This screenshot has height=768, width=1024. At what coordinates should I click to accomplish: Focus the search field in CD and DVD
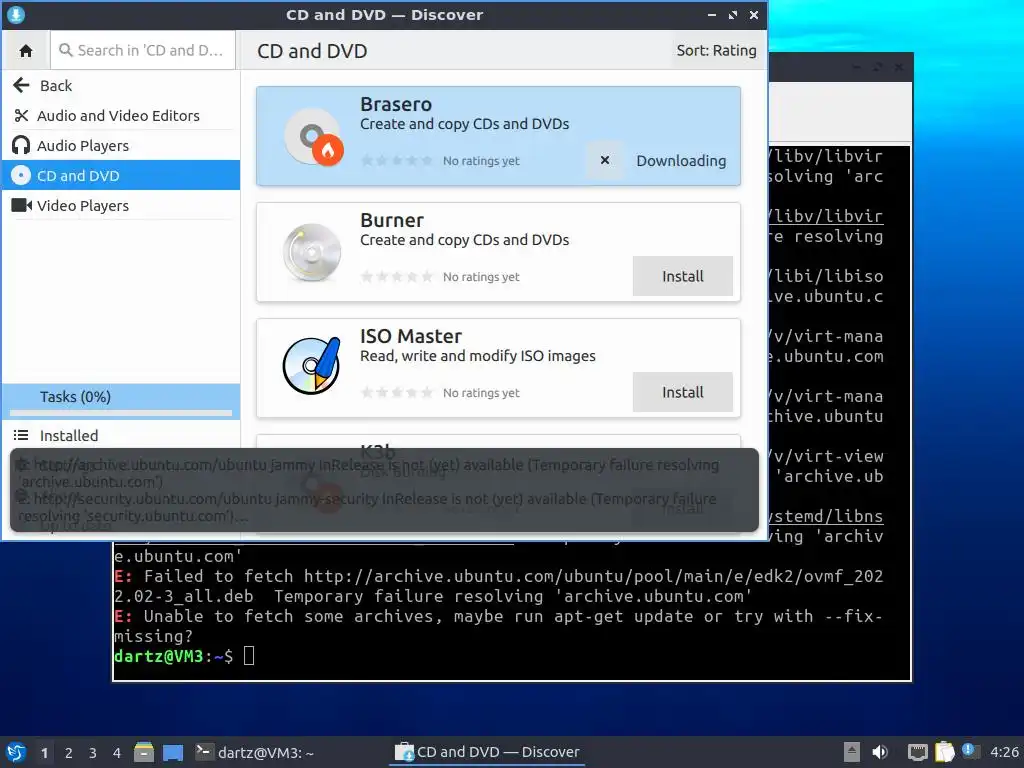143,50
